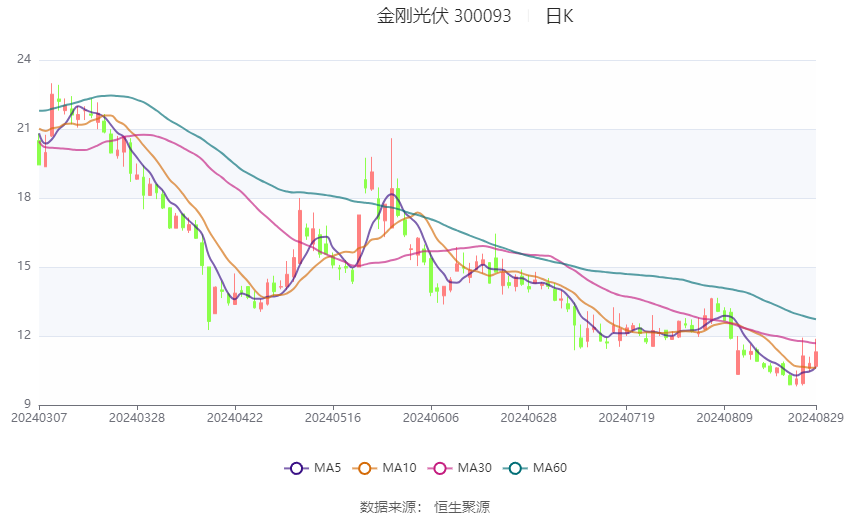Click the 12 price axis label
The height and width of the screenshot is (517, 850).
click(x=24, y=335)
